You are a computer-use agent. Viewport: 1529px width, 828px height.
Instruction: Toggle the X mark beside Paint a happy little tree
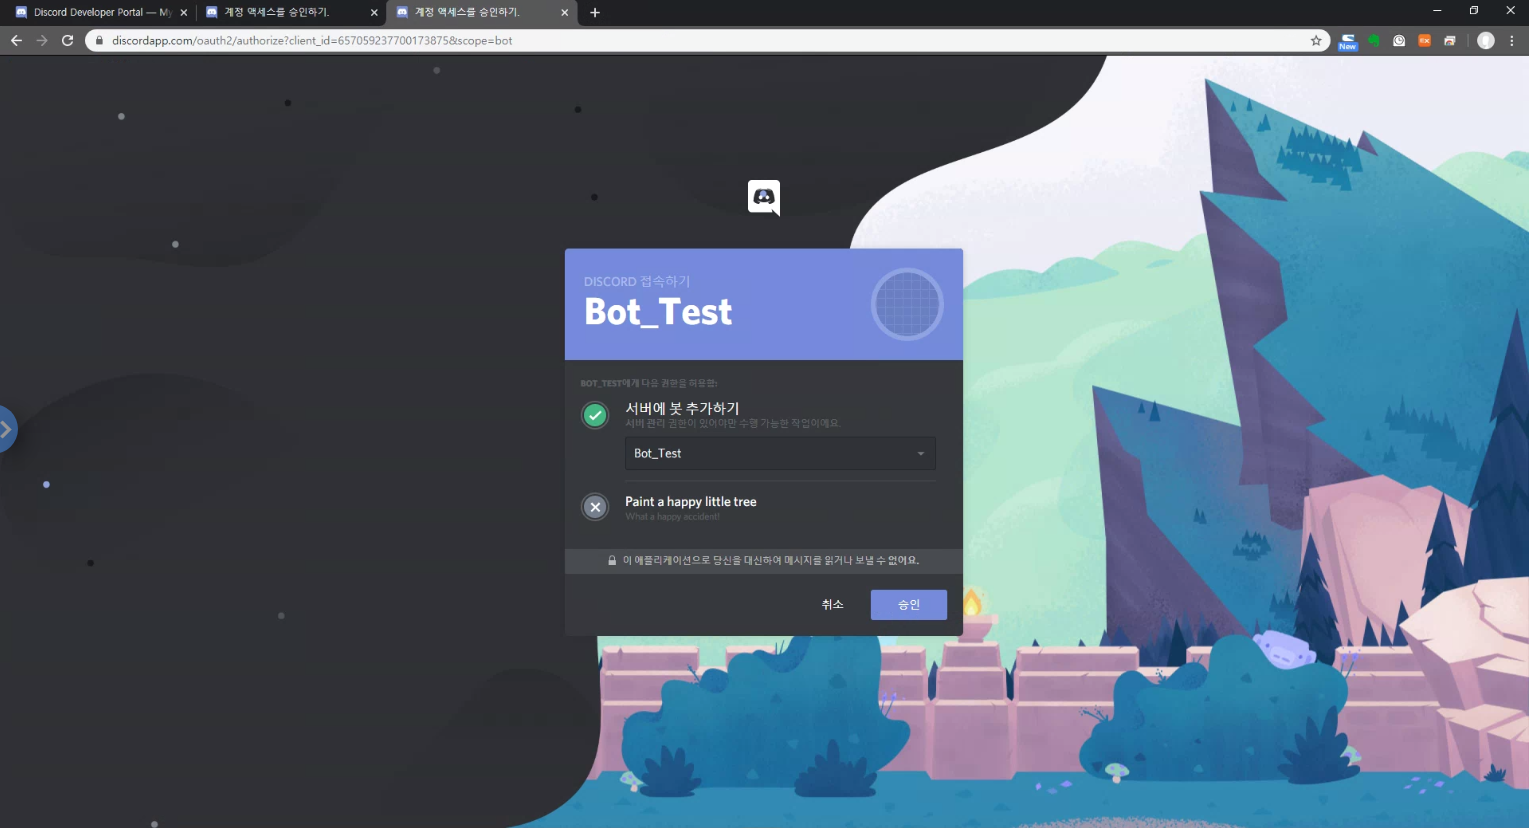(595, 507)
